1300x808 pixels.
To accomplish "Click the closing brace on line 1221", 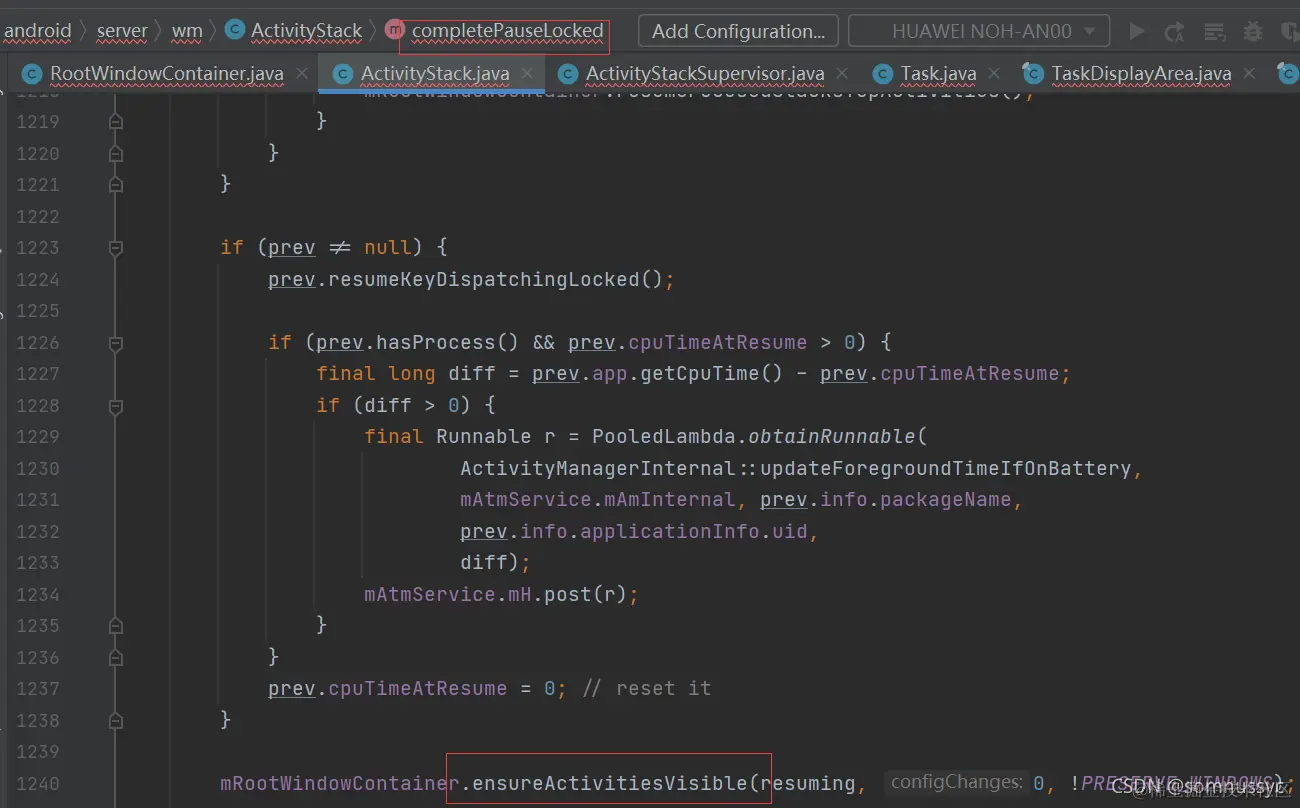I will [x=226, y=185].
